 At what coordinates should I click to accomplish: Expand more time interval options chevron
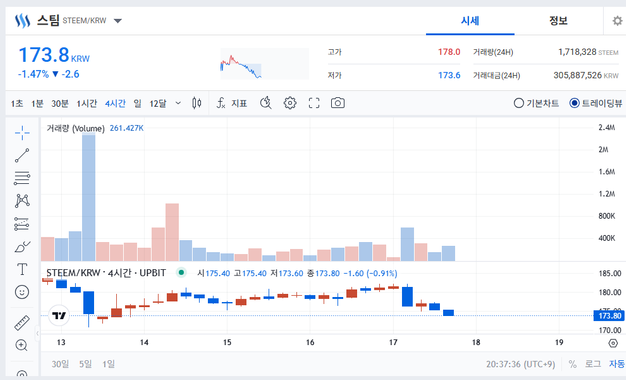point(178,103)
